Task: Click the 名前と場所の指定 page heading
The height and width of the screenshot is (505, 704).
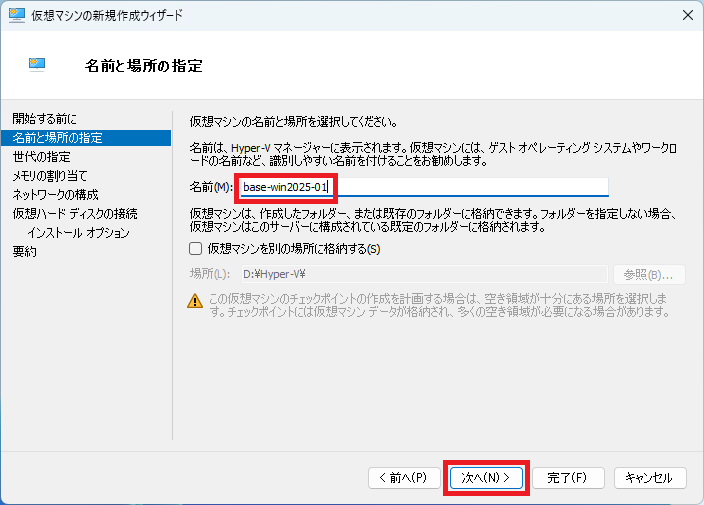Action: click(144, 66)
